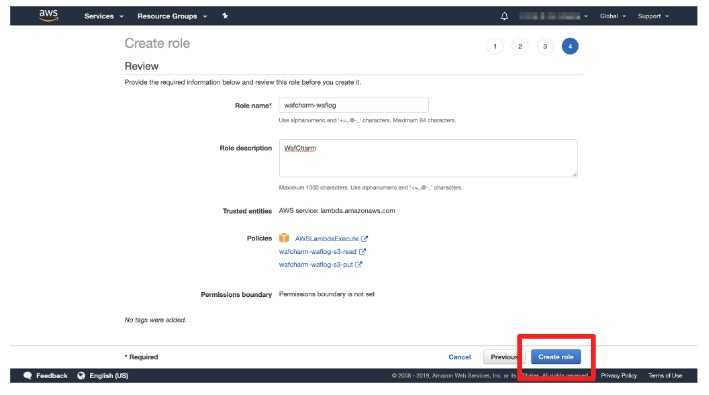Click the Create role page title
709x395 pixels.
(157, 43)
